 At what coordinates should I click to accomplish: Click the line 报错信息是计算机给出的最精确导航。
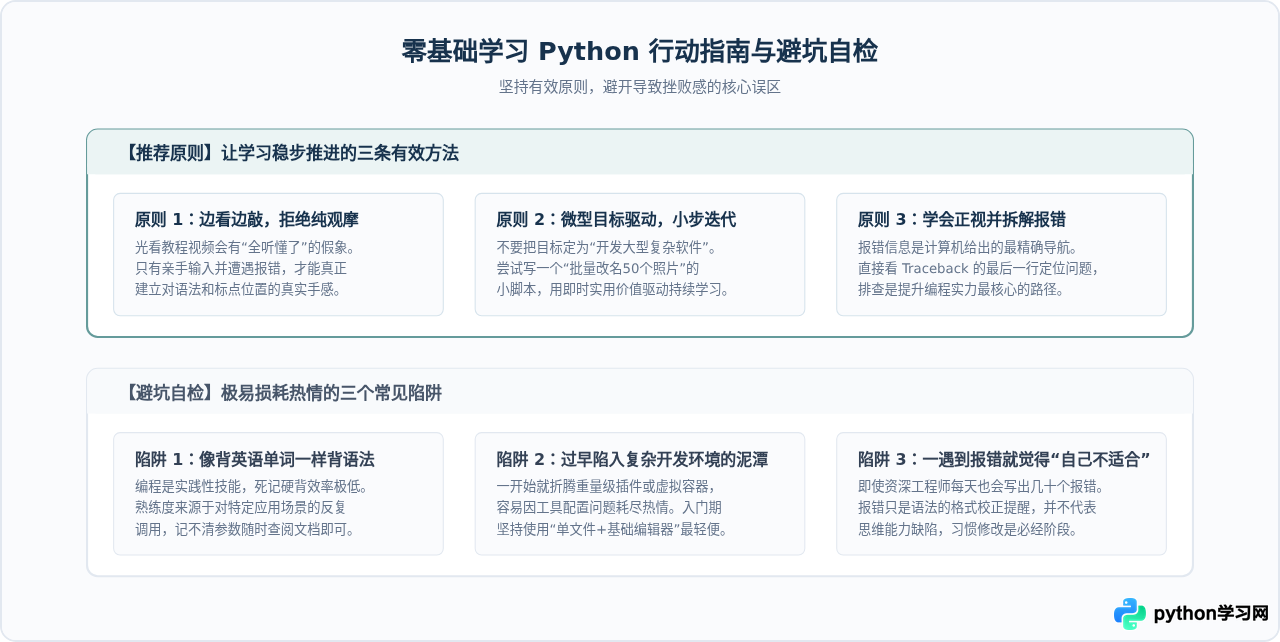(966, 247)
